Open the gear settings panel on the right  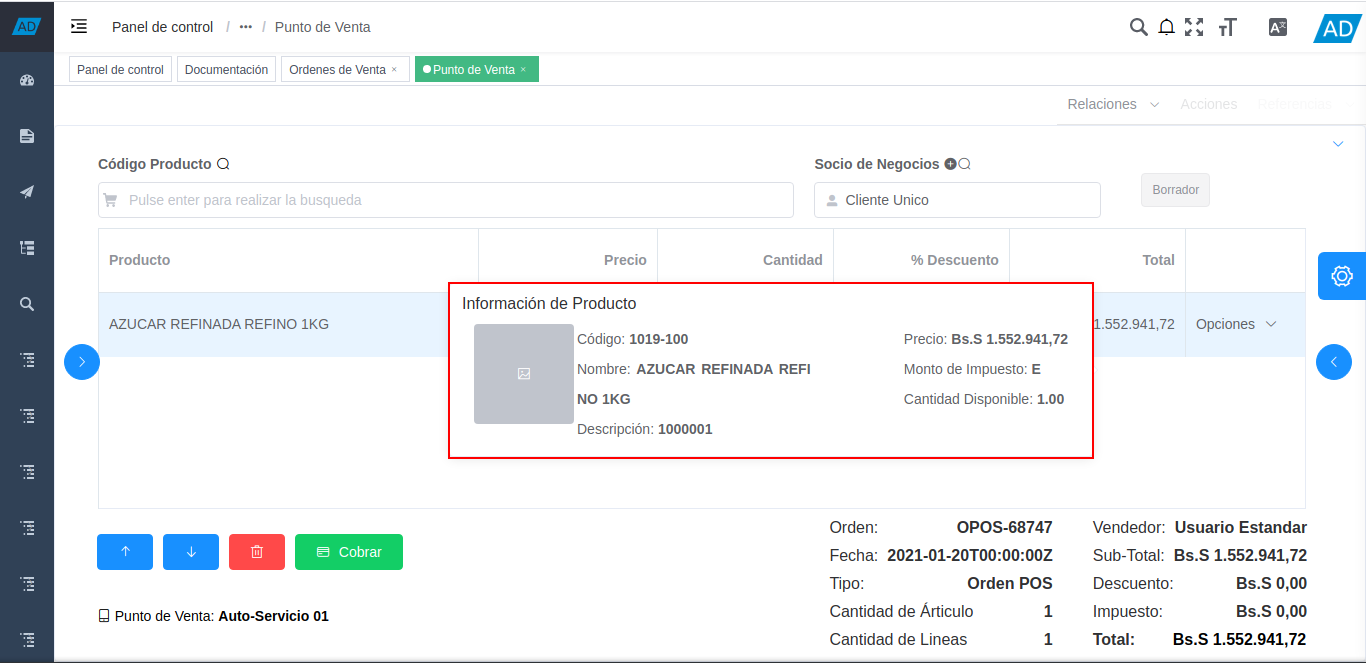click(1341, 276)
